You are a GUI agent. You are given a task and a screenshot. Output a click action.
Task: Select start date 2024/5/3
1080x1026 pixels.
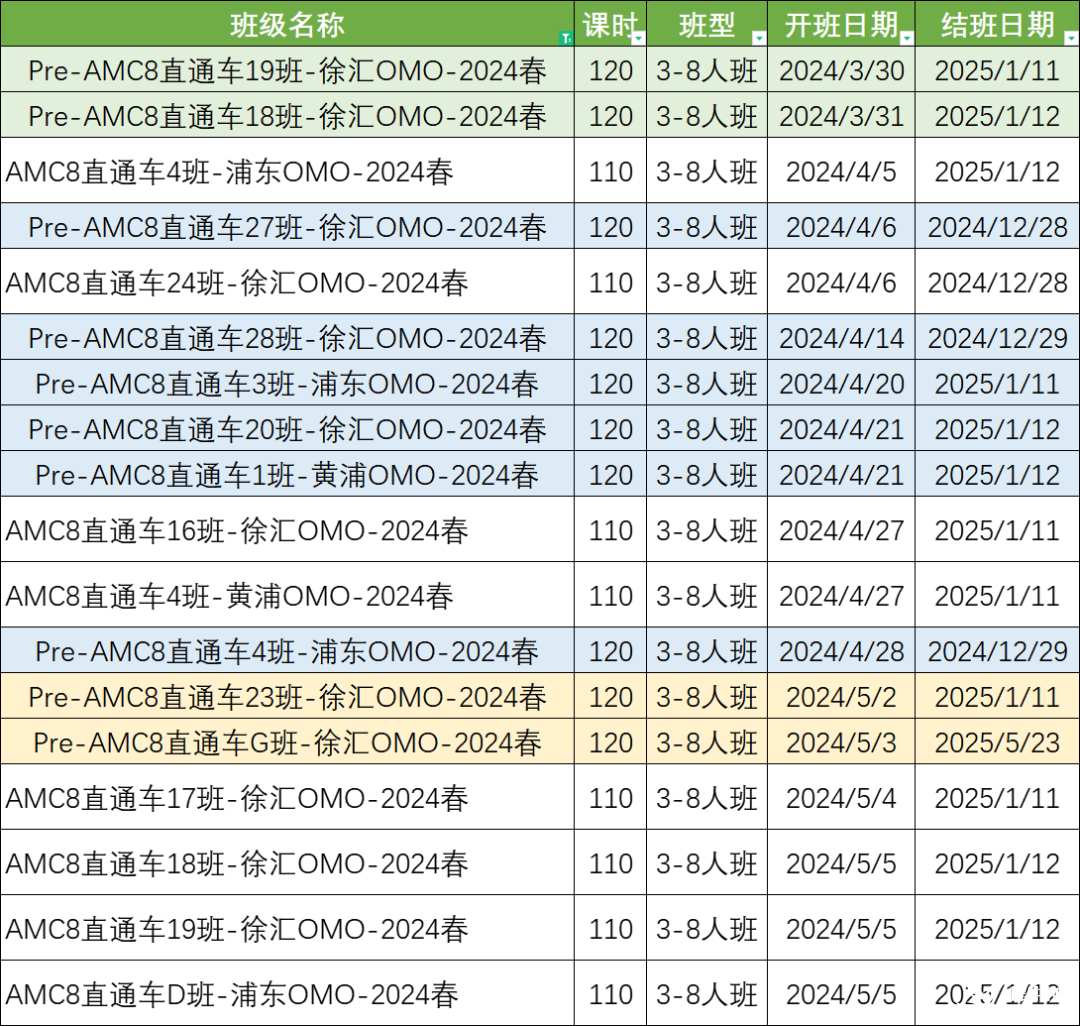(841, 742)
